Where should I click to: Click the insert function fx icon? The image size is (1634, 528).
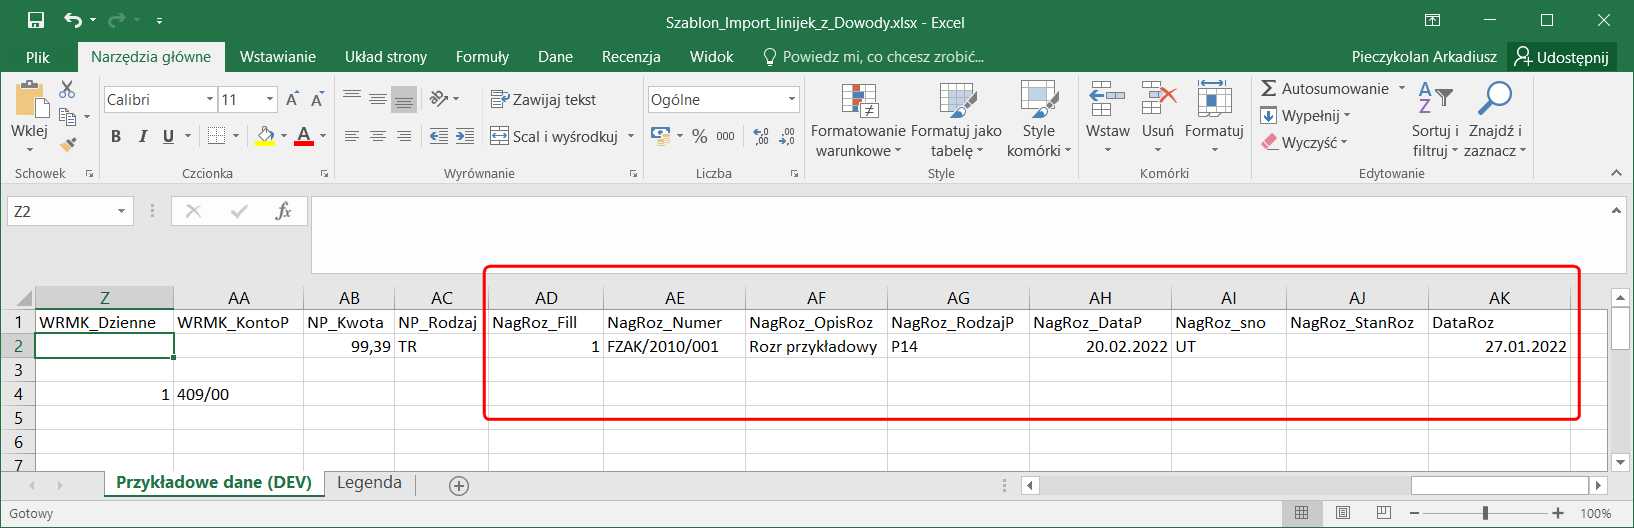[x=283, y=211]
